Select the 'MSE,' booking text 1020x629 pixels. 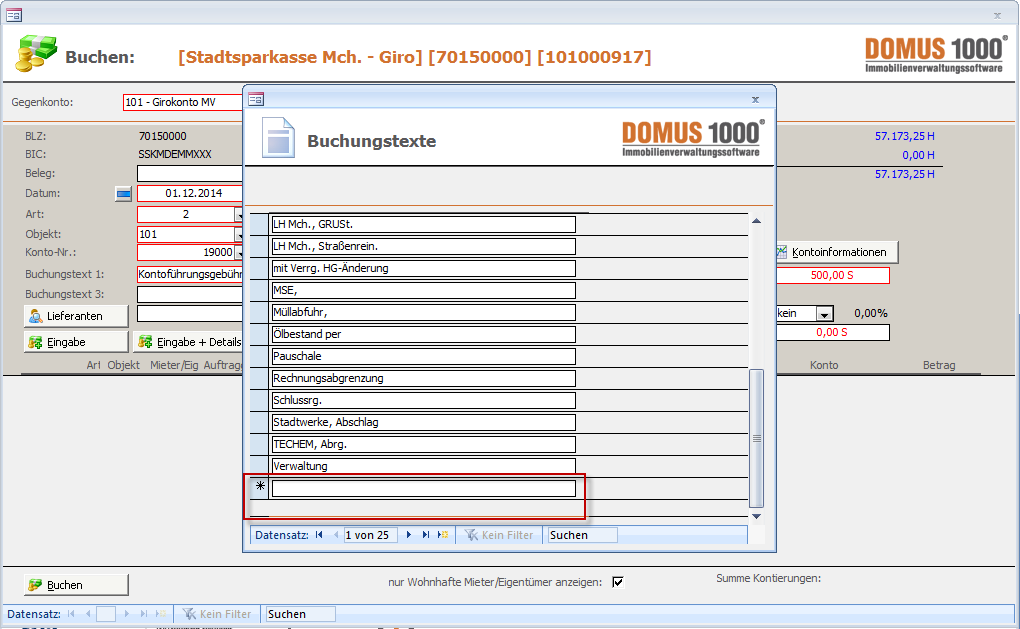tap(423, 290)
